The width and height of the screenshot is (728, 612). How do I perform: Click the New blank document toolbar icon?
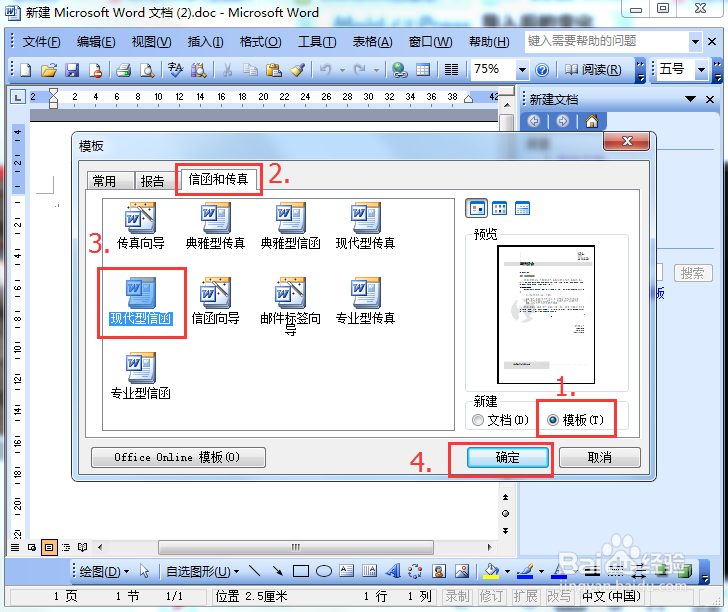pos(26,70)
